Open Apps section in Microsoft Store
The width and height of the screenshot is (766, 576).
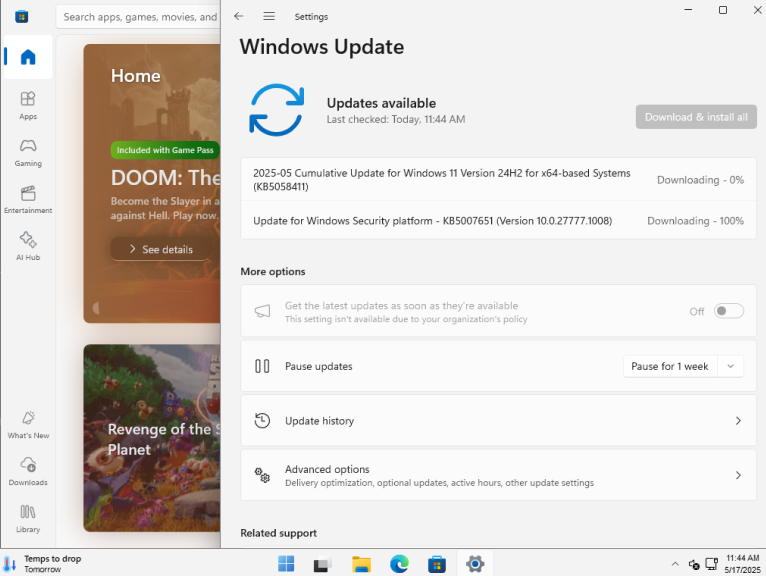coord(28,106)
